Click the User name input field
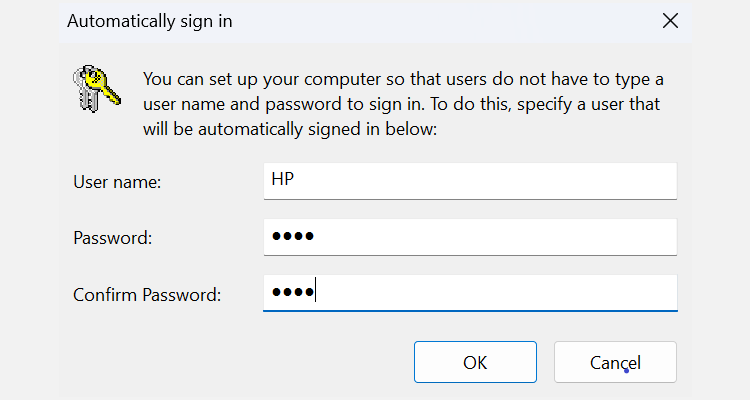 (x=469, y=181)
